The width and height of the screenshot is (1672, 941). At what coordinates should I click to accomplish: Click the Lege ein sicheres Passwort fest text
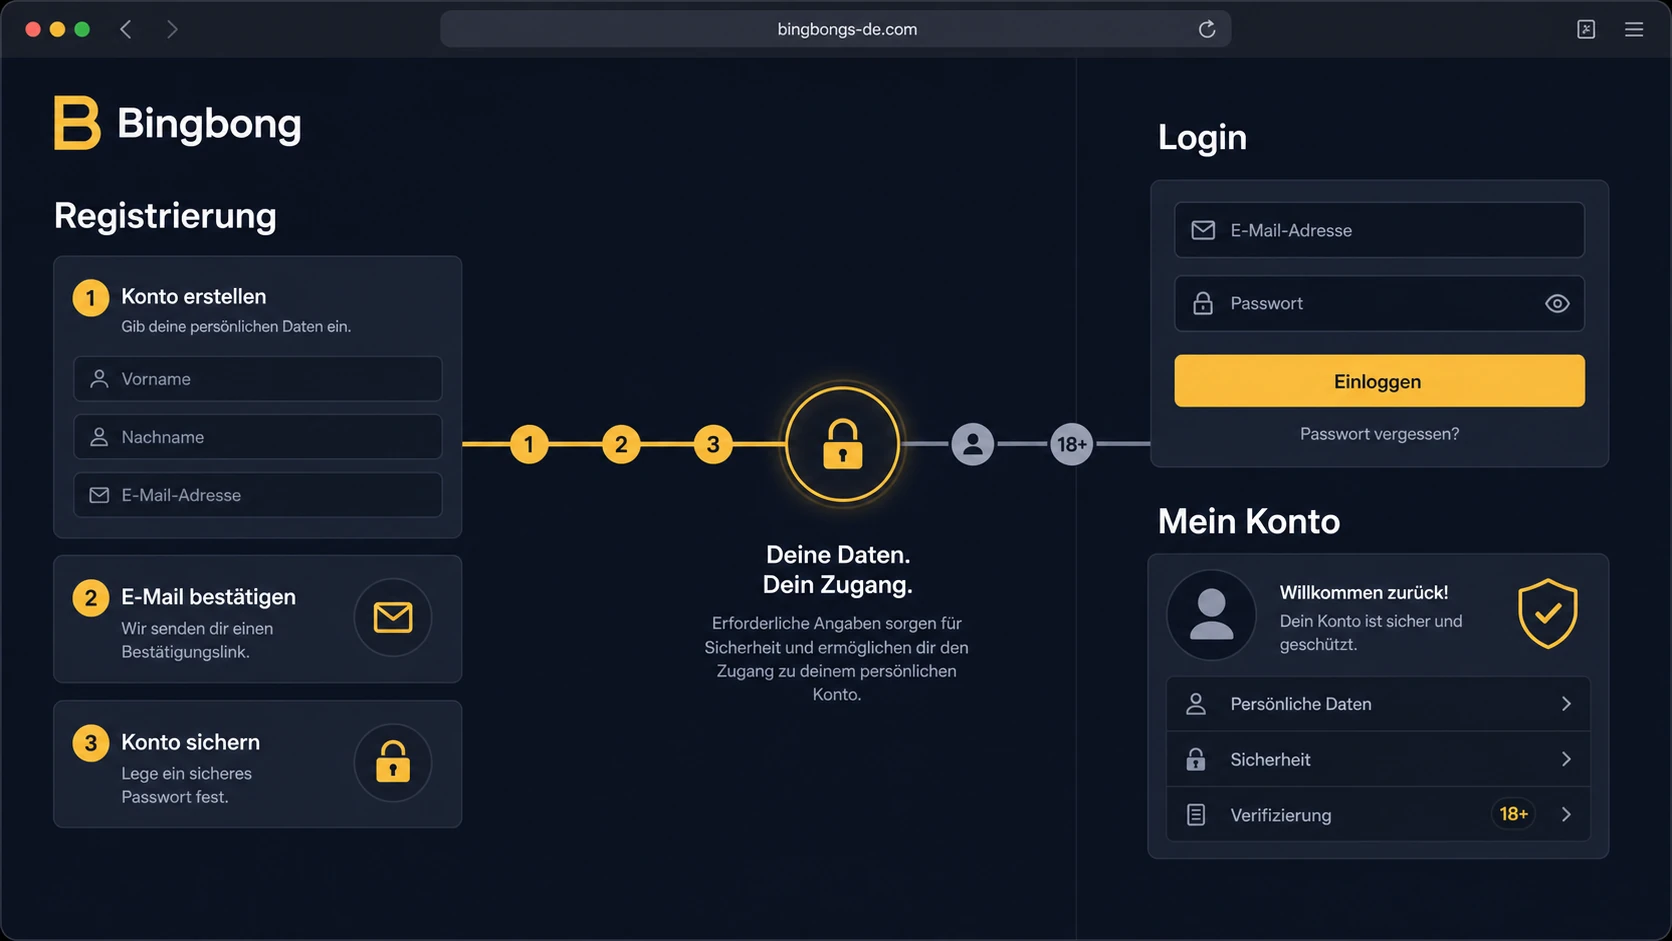tap(186, 785)
